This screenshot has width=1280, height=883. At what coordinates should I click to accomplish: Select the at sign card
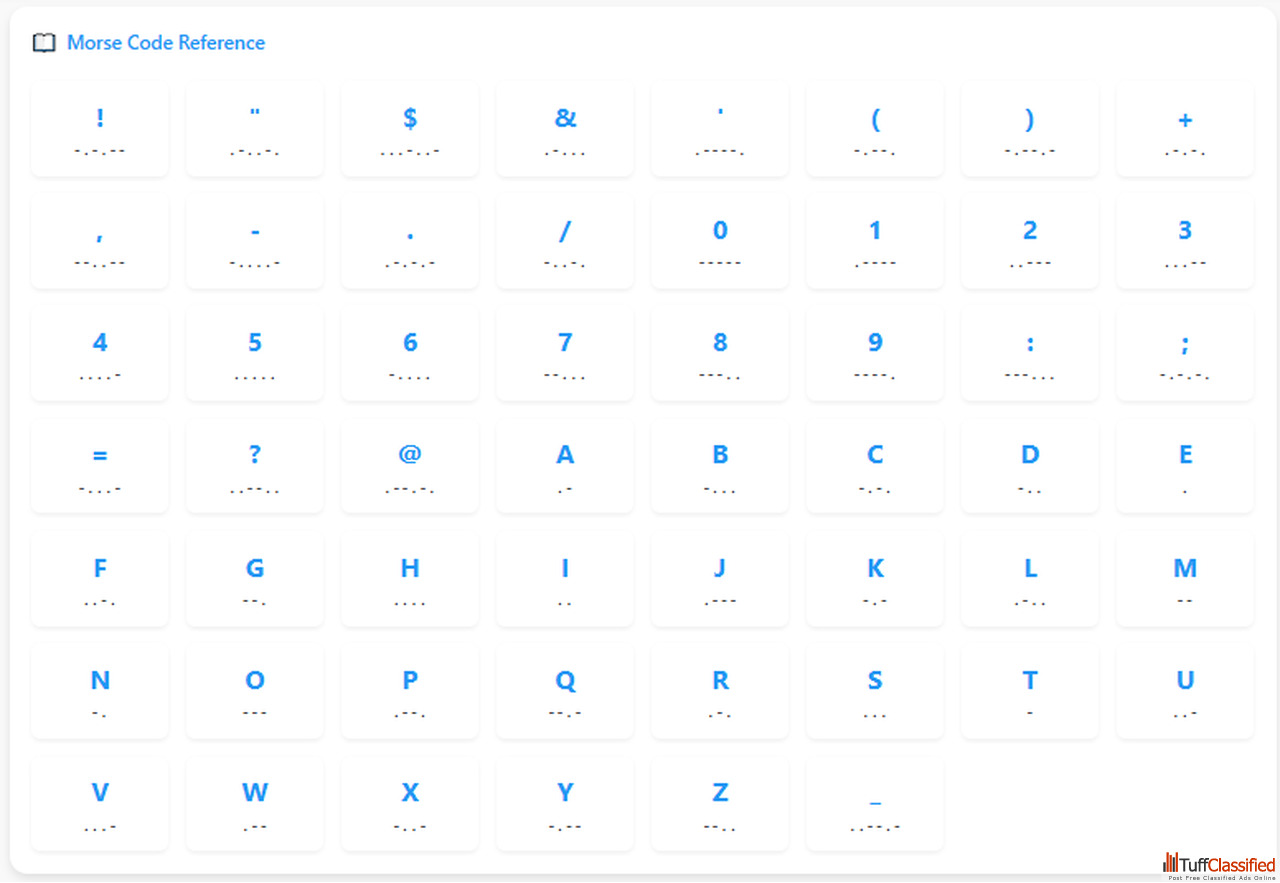click(410, 467)
